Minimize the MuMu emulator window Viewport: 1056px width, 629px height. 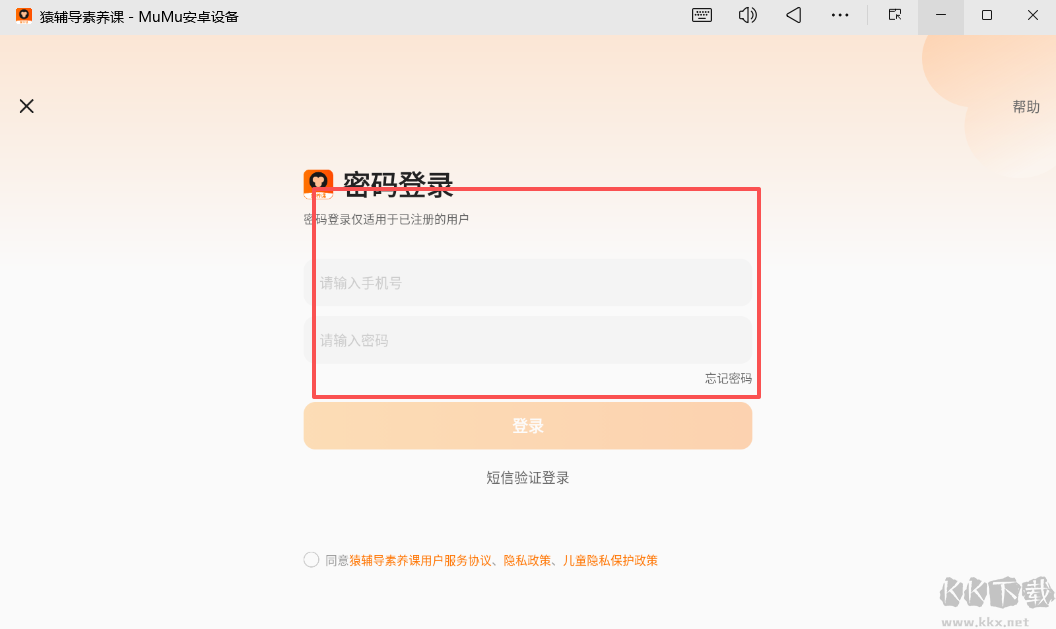coord(941,15)
